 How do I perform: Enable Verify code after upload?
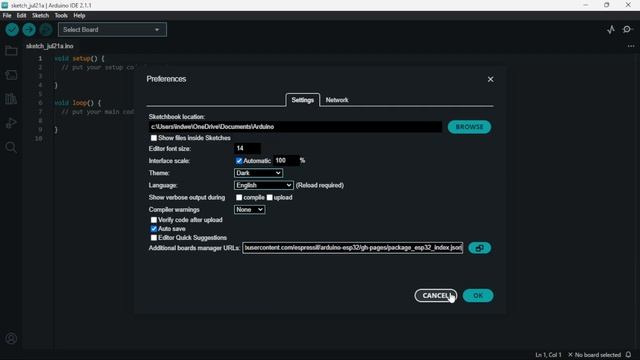pyautogui.click(x=154, y=220)
